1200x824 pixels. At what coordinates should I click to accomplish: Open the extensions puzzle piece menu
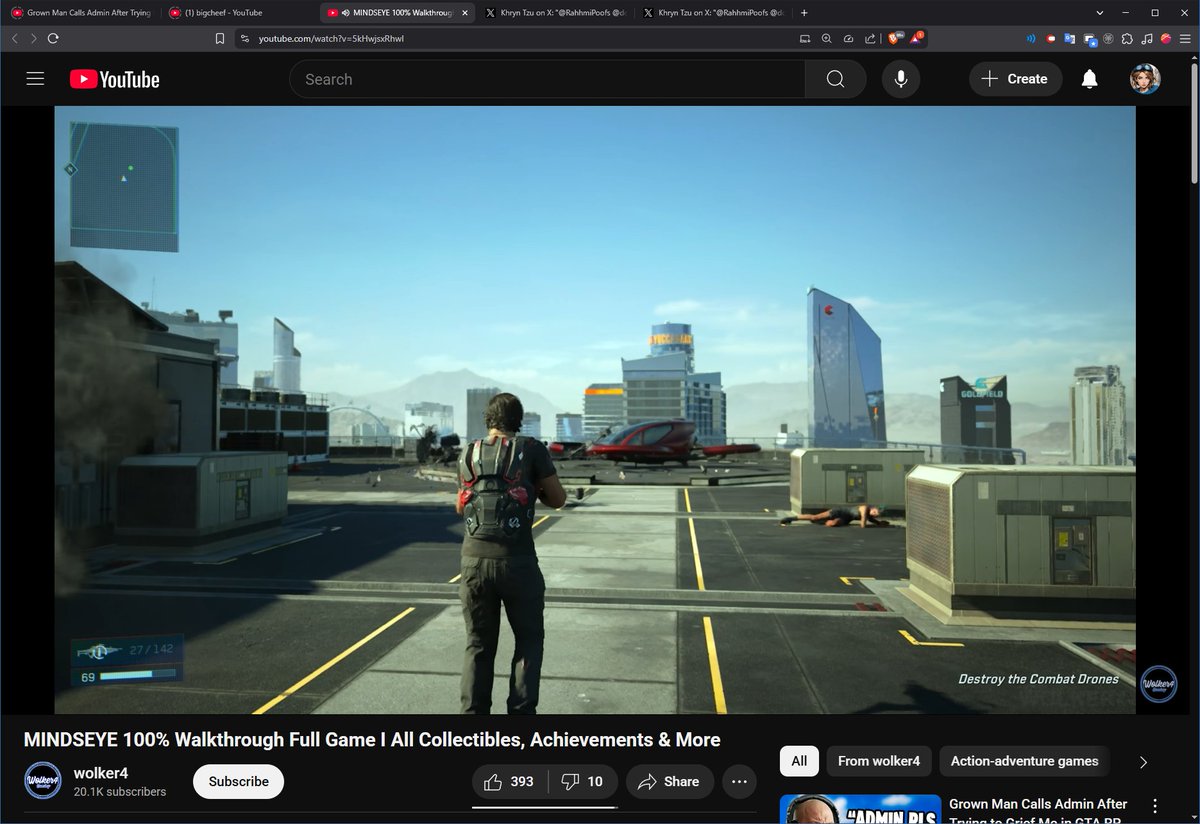tap(1127, 38)
